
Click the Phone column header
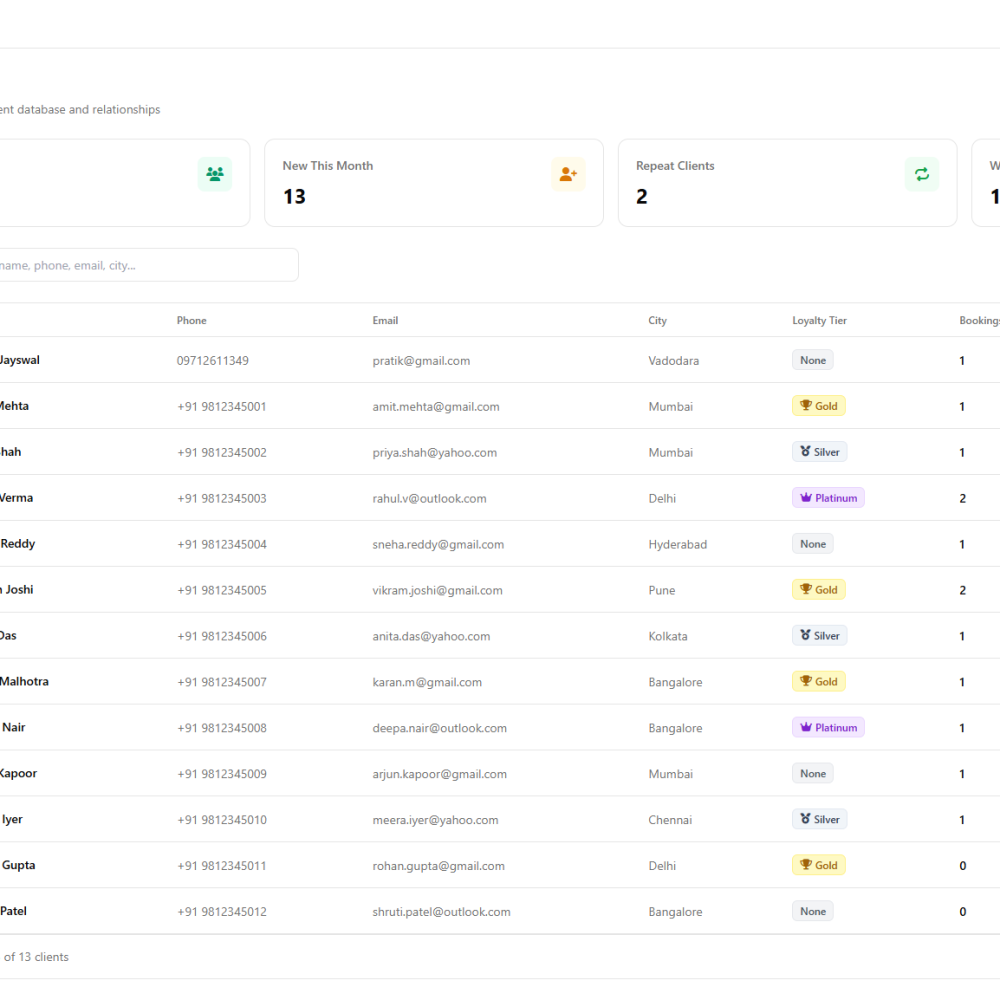191,320
